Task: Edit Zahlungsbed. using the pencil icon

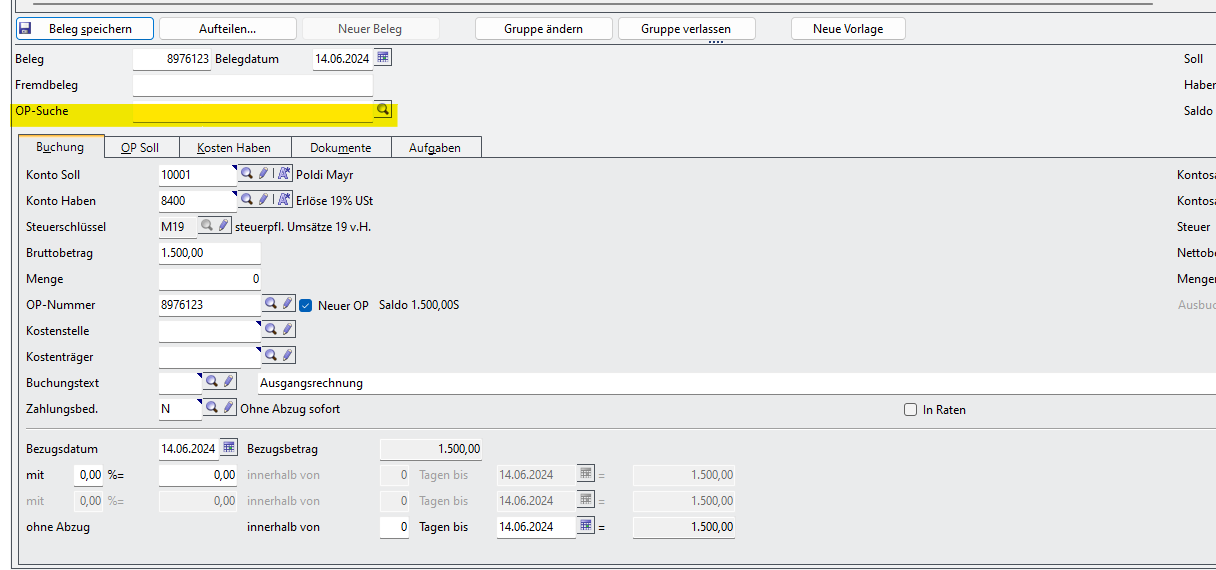Action: point(229,407)
